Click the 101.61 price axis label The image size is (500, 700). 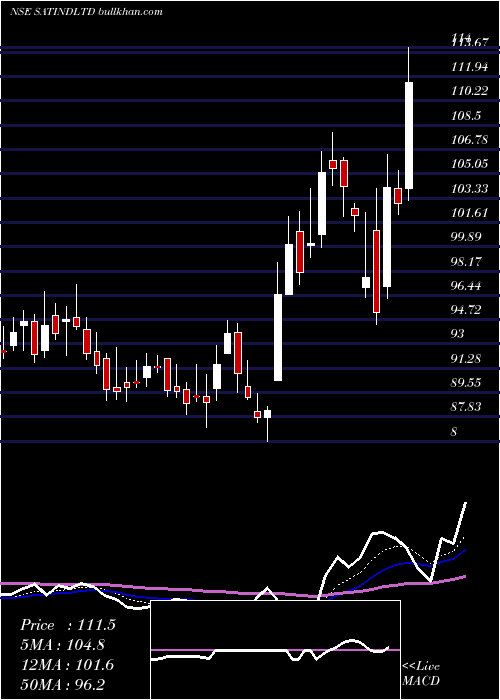click(469, 212)
